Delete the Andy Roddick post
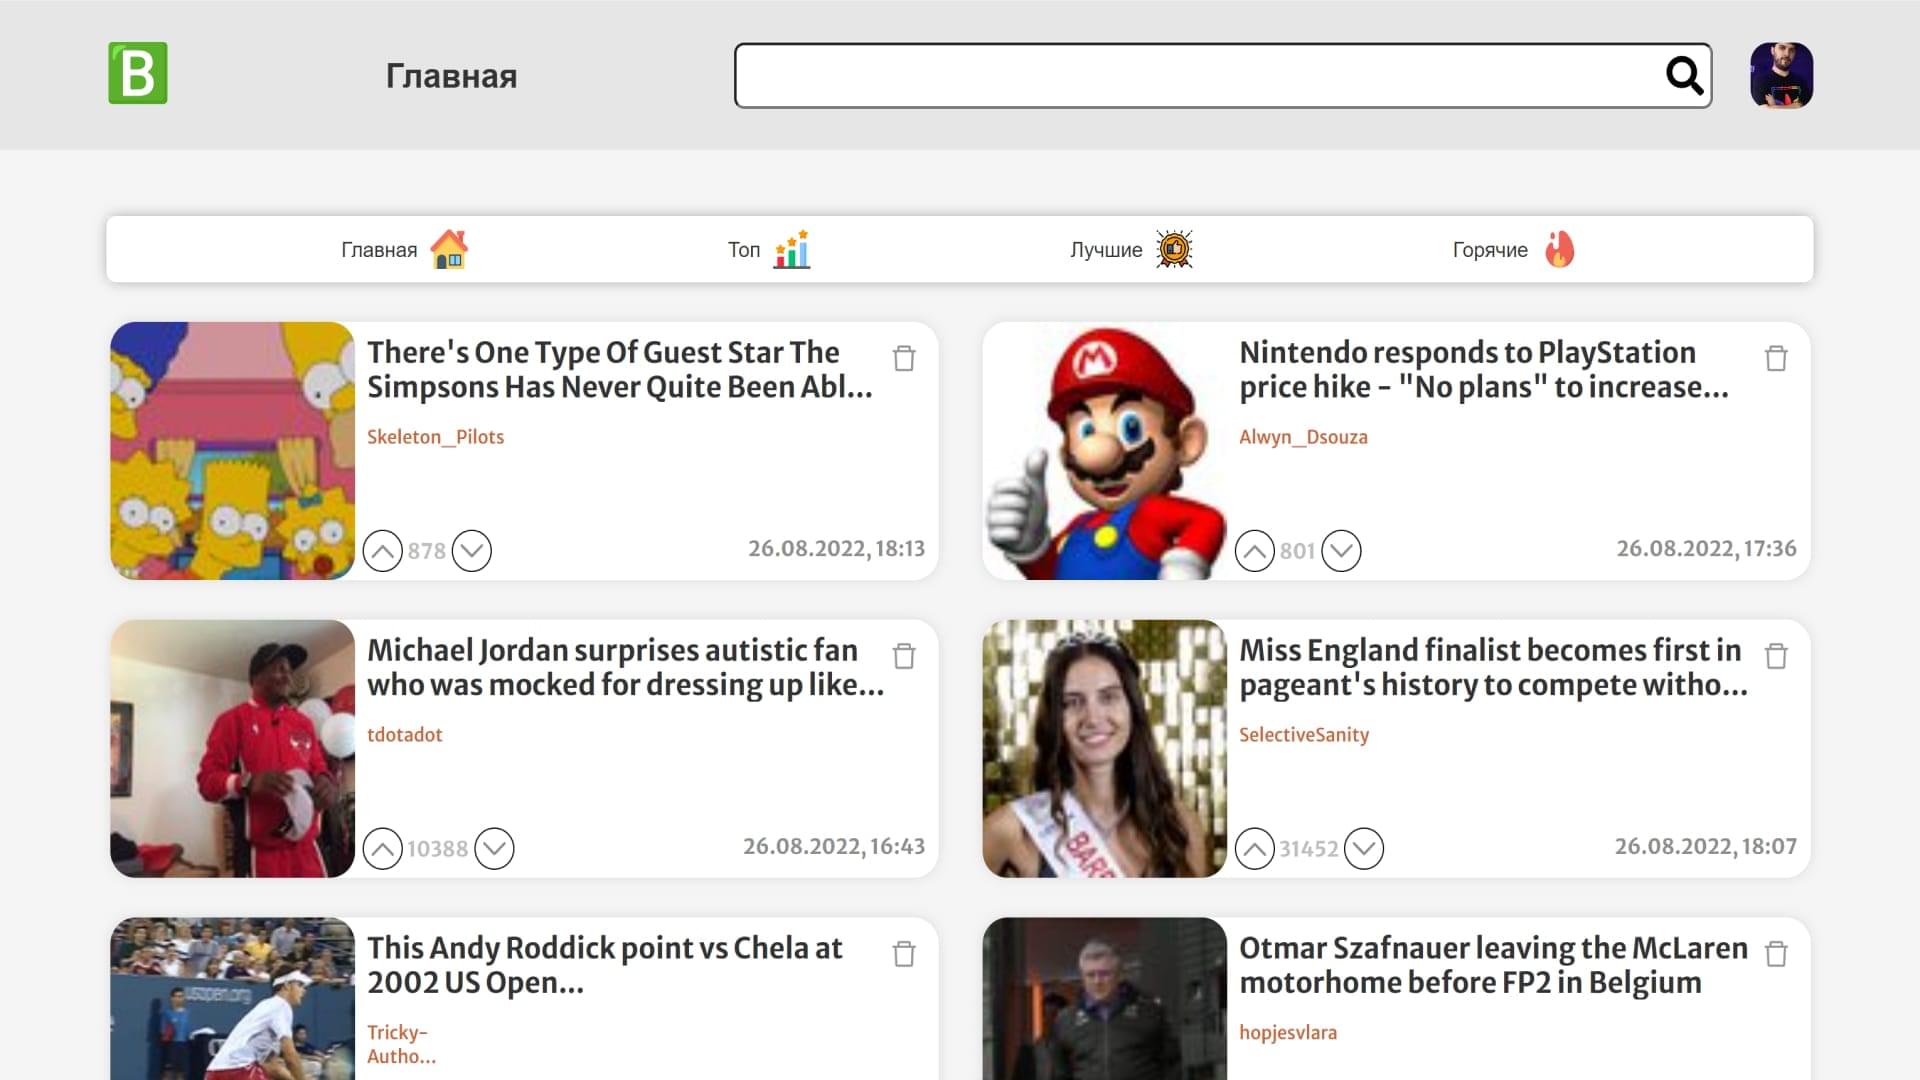Viewport: 1920px width, 1080px height. pos(904,954)
